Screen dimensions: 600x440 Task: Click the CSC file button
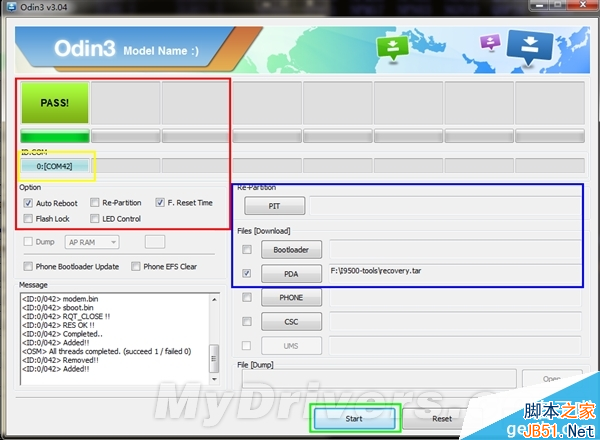coord(291,321)
